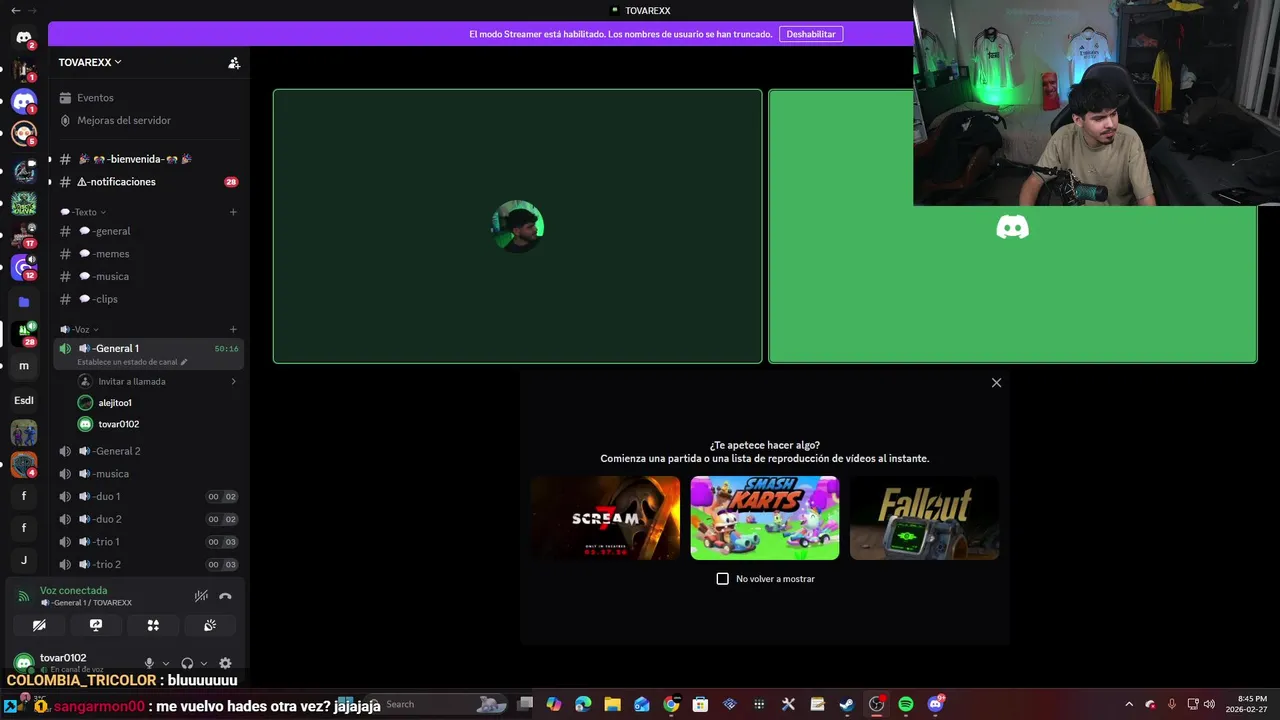Open output device options arrow next to headphones
Screen dimensions: 1280x720
pos(204,663)
